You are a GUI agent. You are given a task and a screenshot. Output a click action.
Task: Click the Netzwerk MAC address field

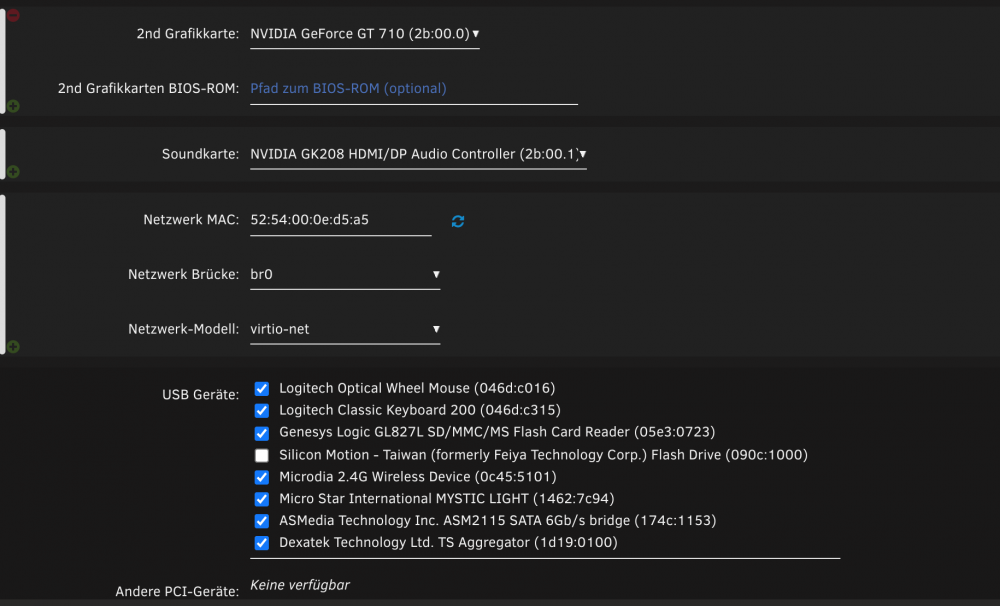341,220
